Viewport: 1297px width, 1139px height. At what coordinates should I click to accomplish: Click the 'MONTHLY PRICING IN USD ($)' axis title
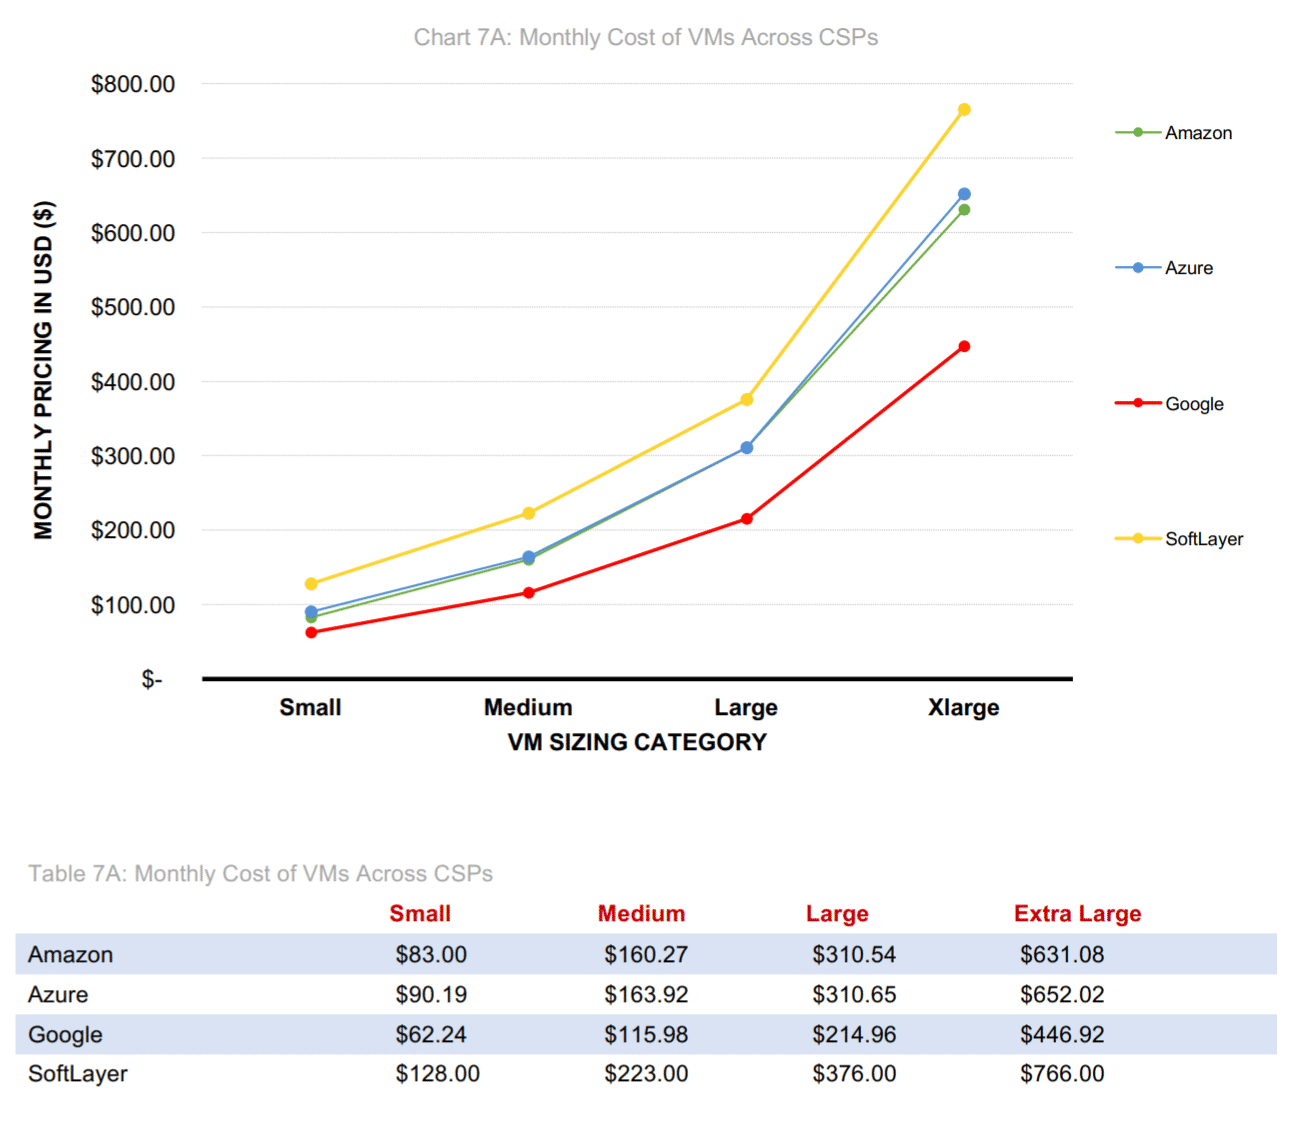click(43, 370)
